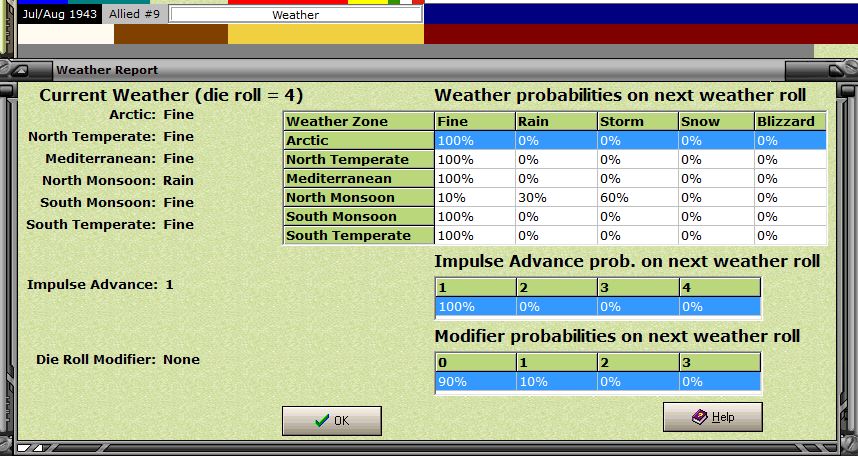Click the Impulse Advance column 1 header
The width and height of the screenshot is (858, 456).
tap(476, 287)
